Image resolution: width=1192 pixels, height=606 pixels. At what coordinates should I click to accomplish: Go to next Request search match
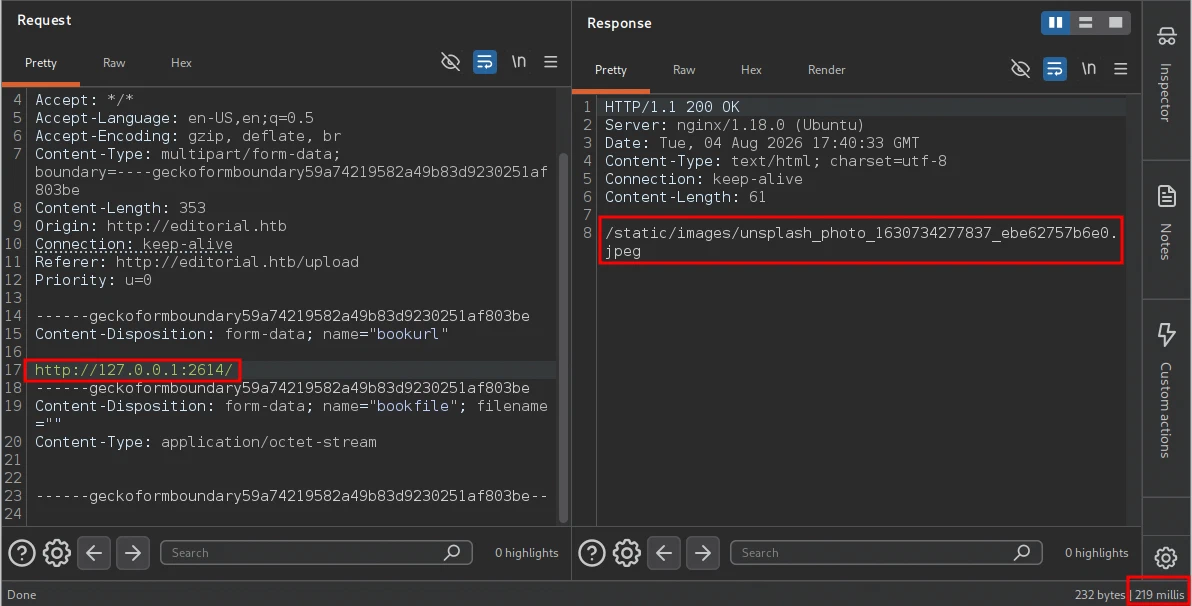coord(133,553)
